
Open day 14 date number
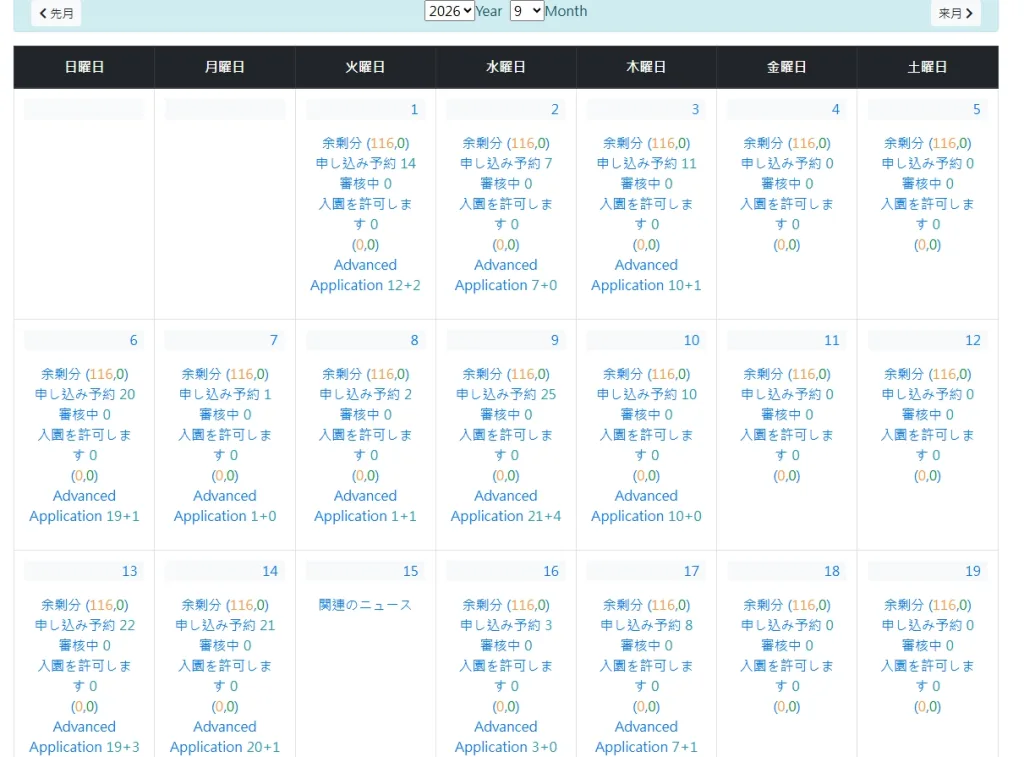270,571
